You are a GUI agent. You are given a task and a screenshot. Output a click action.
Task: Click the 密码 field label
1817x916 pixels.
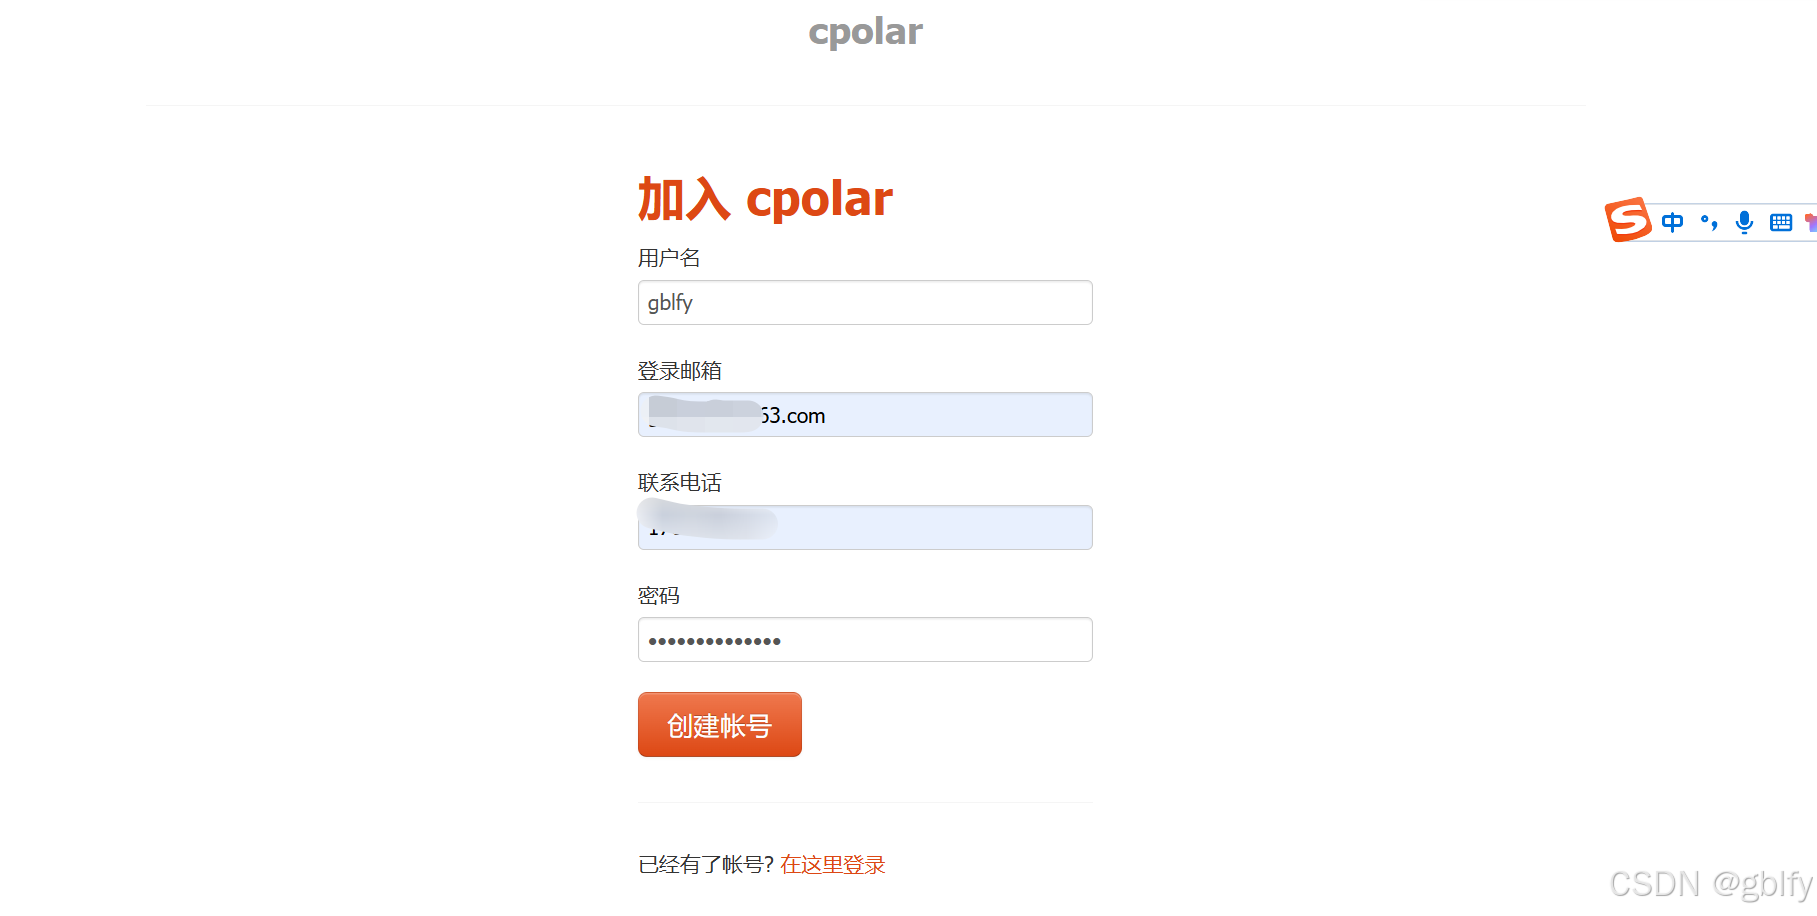(659, 596)
